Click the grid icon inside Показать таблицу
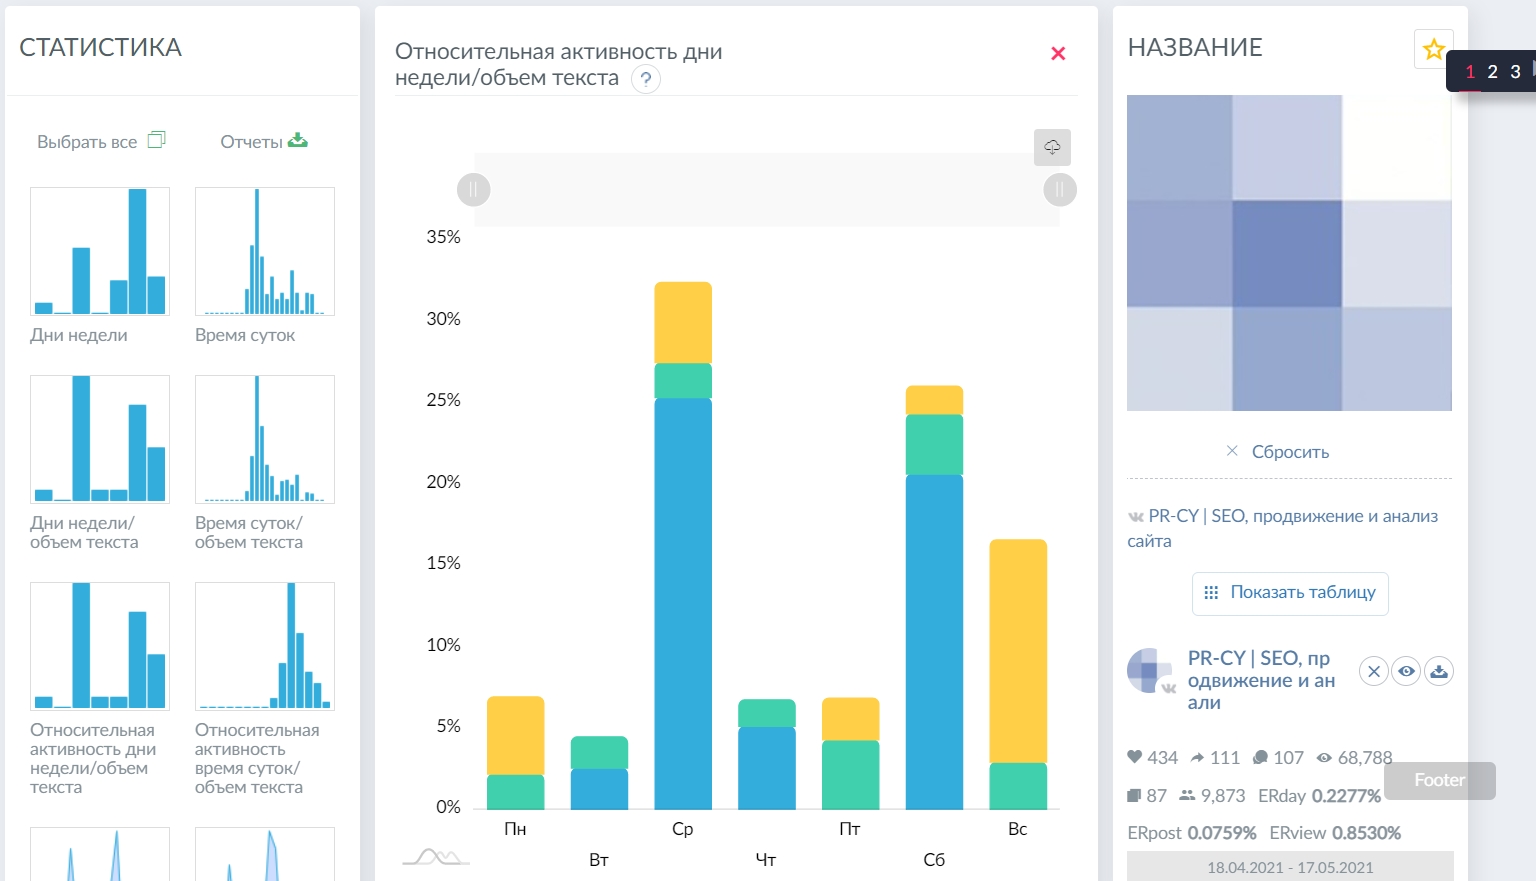Screen dimensions: 1536x881 pyautogui.click(x=1210, y=593)
